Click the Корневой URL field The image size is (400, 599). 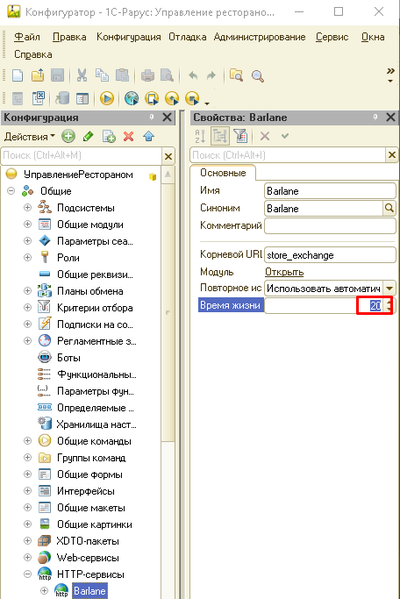[x=330, y=255]
